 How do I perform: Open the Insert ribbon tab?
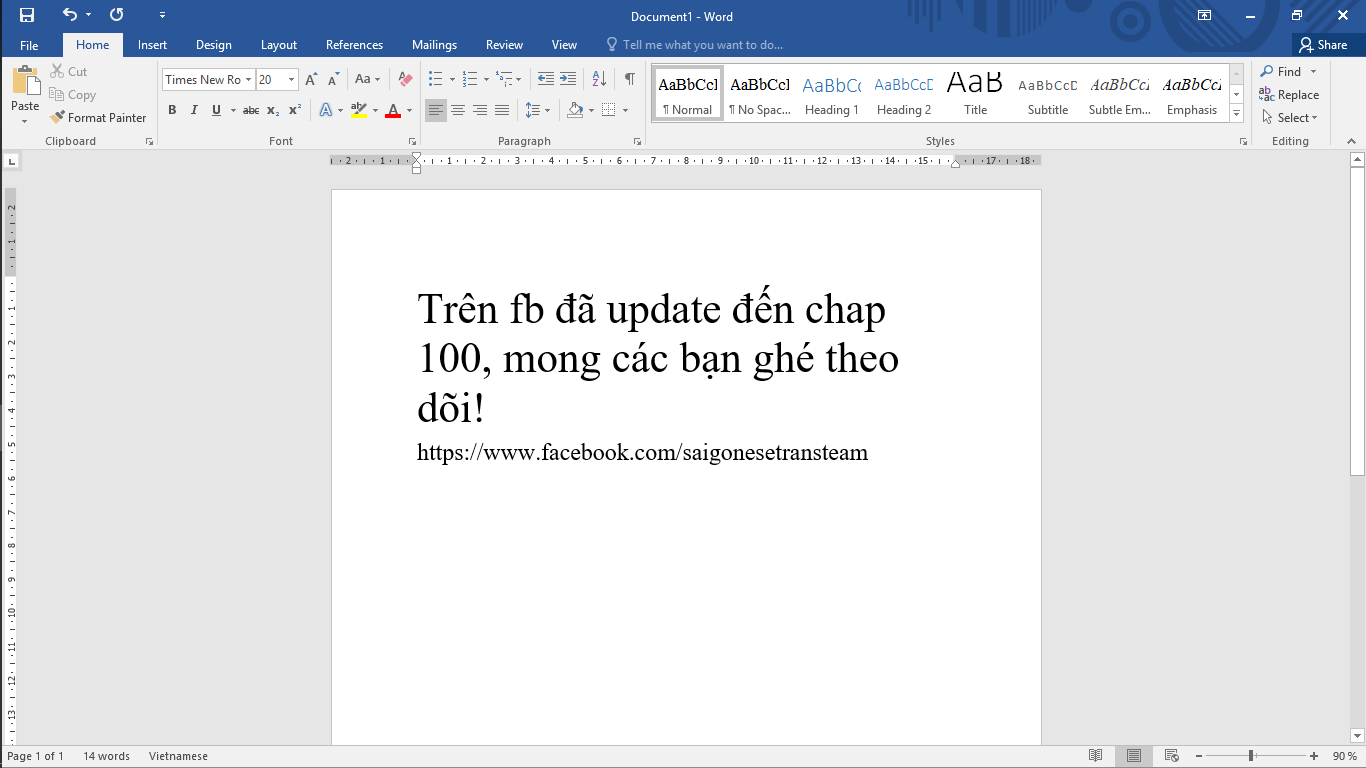(152, 45)
